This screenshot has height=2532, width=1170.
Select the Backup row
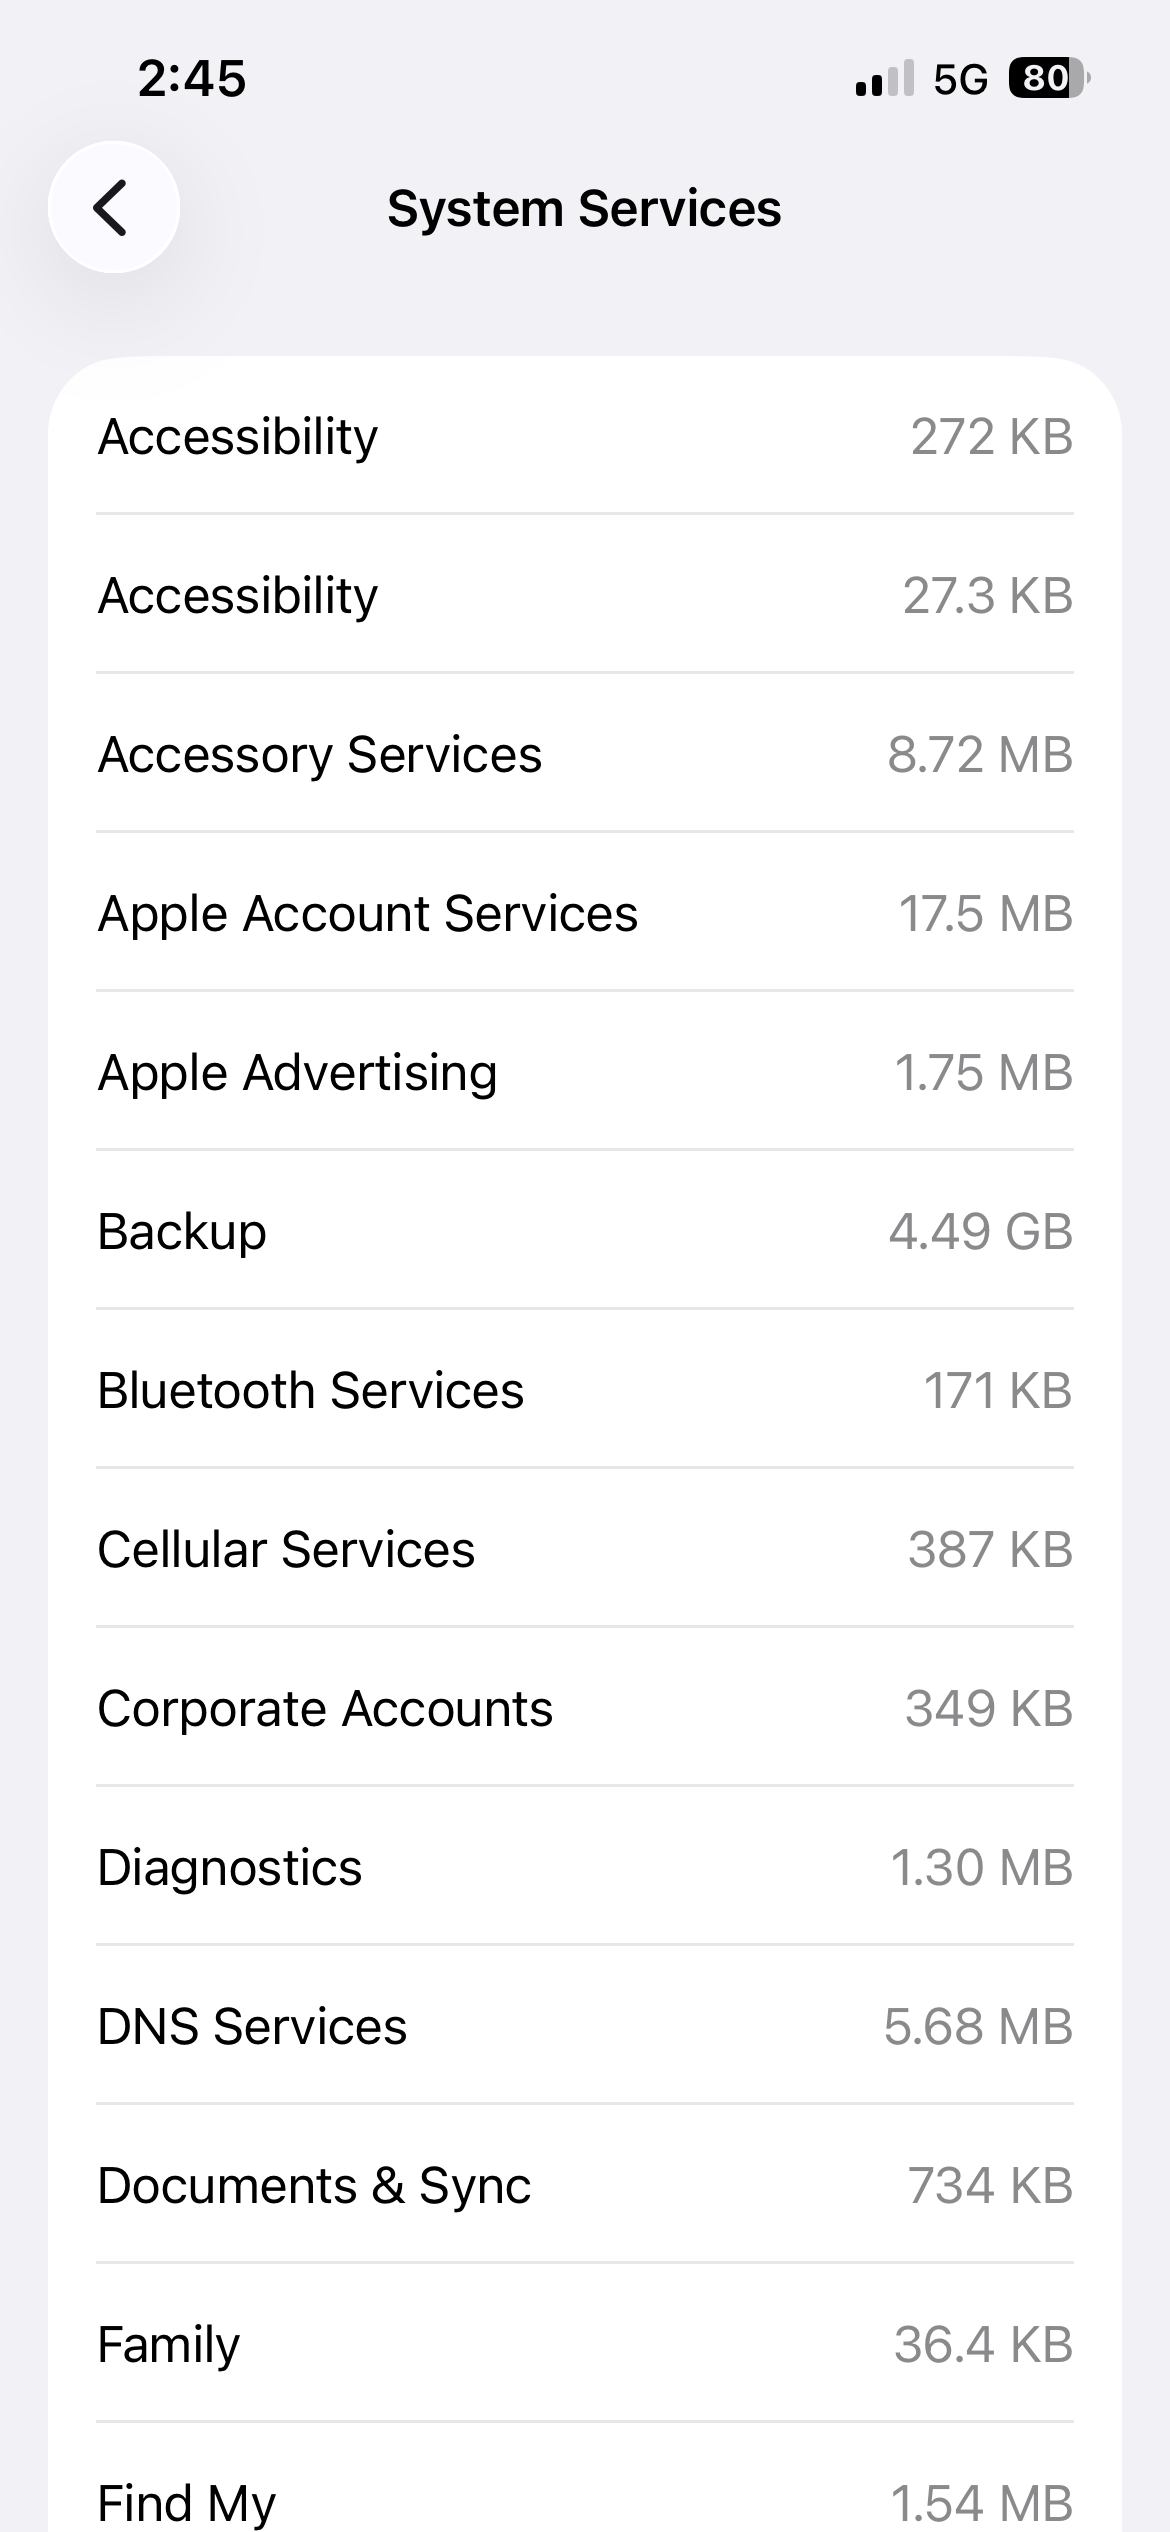click(585, 1231)
